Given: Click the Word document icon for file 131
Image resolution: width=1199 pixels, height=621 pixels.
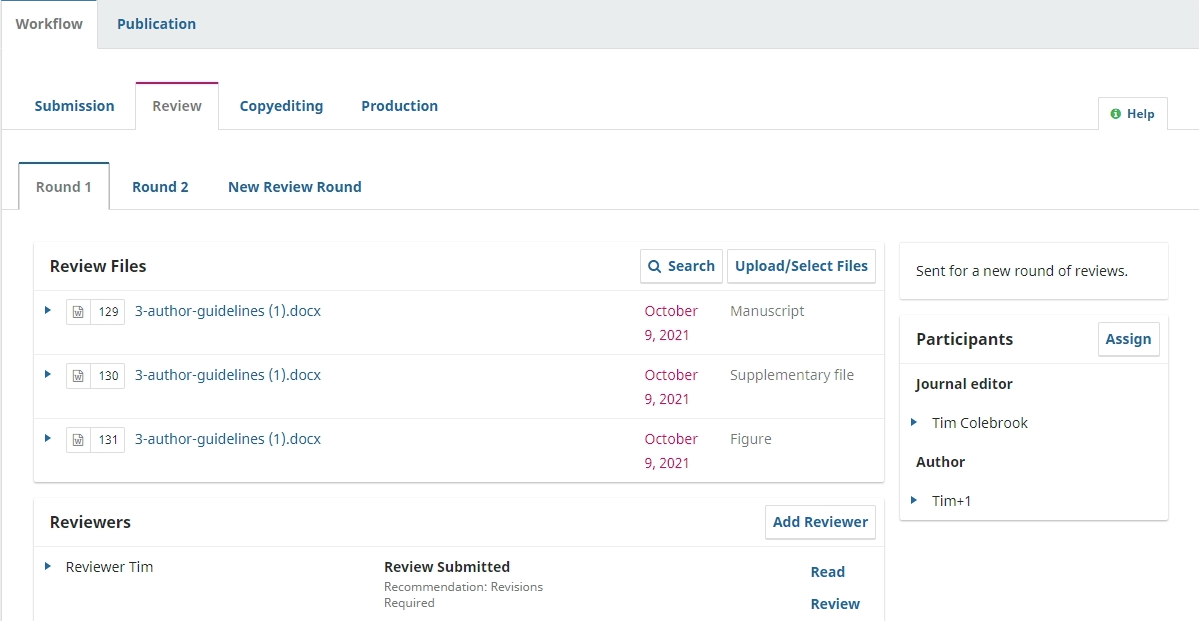Looking at the screenshot, I should coord(78,440).
